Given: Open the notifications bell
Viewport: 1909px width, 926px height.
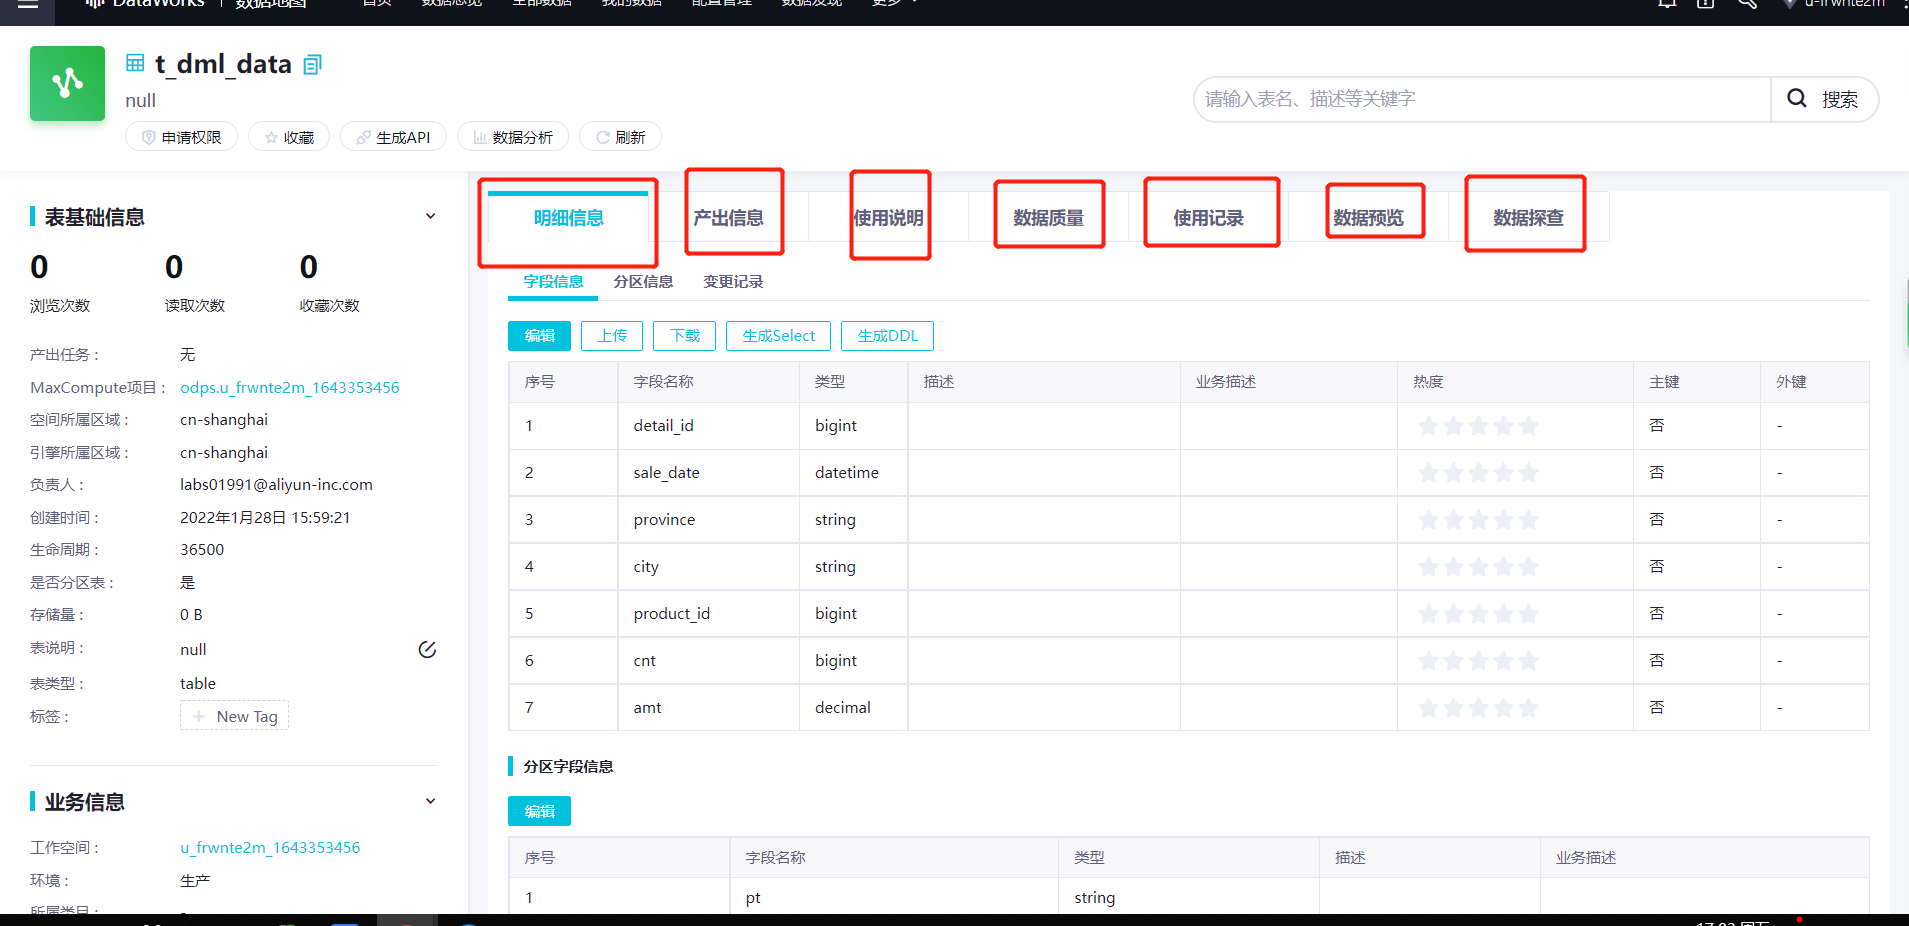Looking at the screenshot, I should pyautogui.click(x=1665, y=5).
